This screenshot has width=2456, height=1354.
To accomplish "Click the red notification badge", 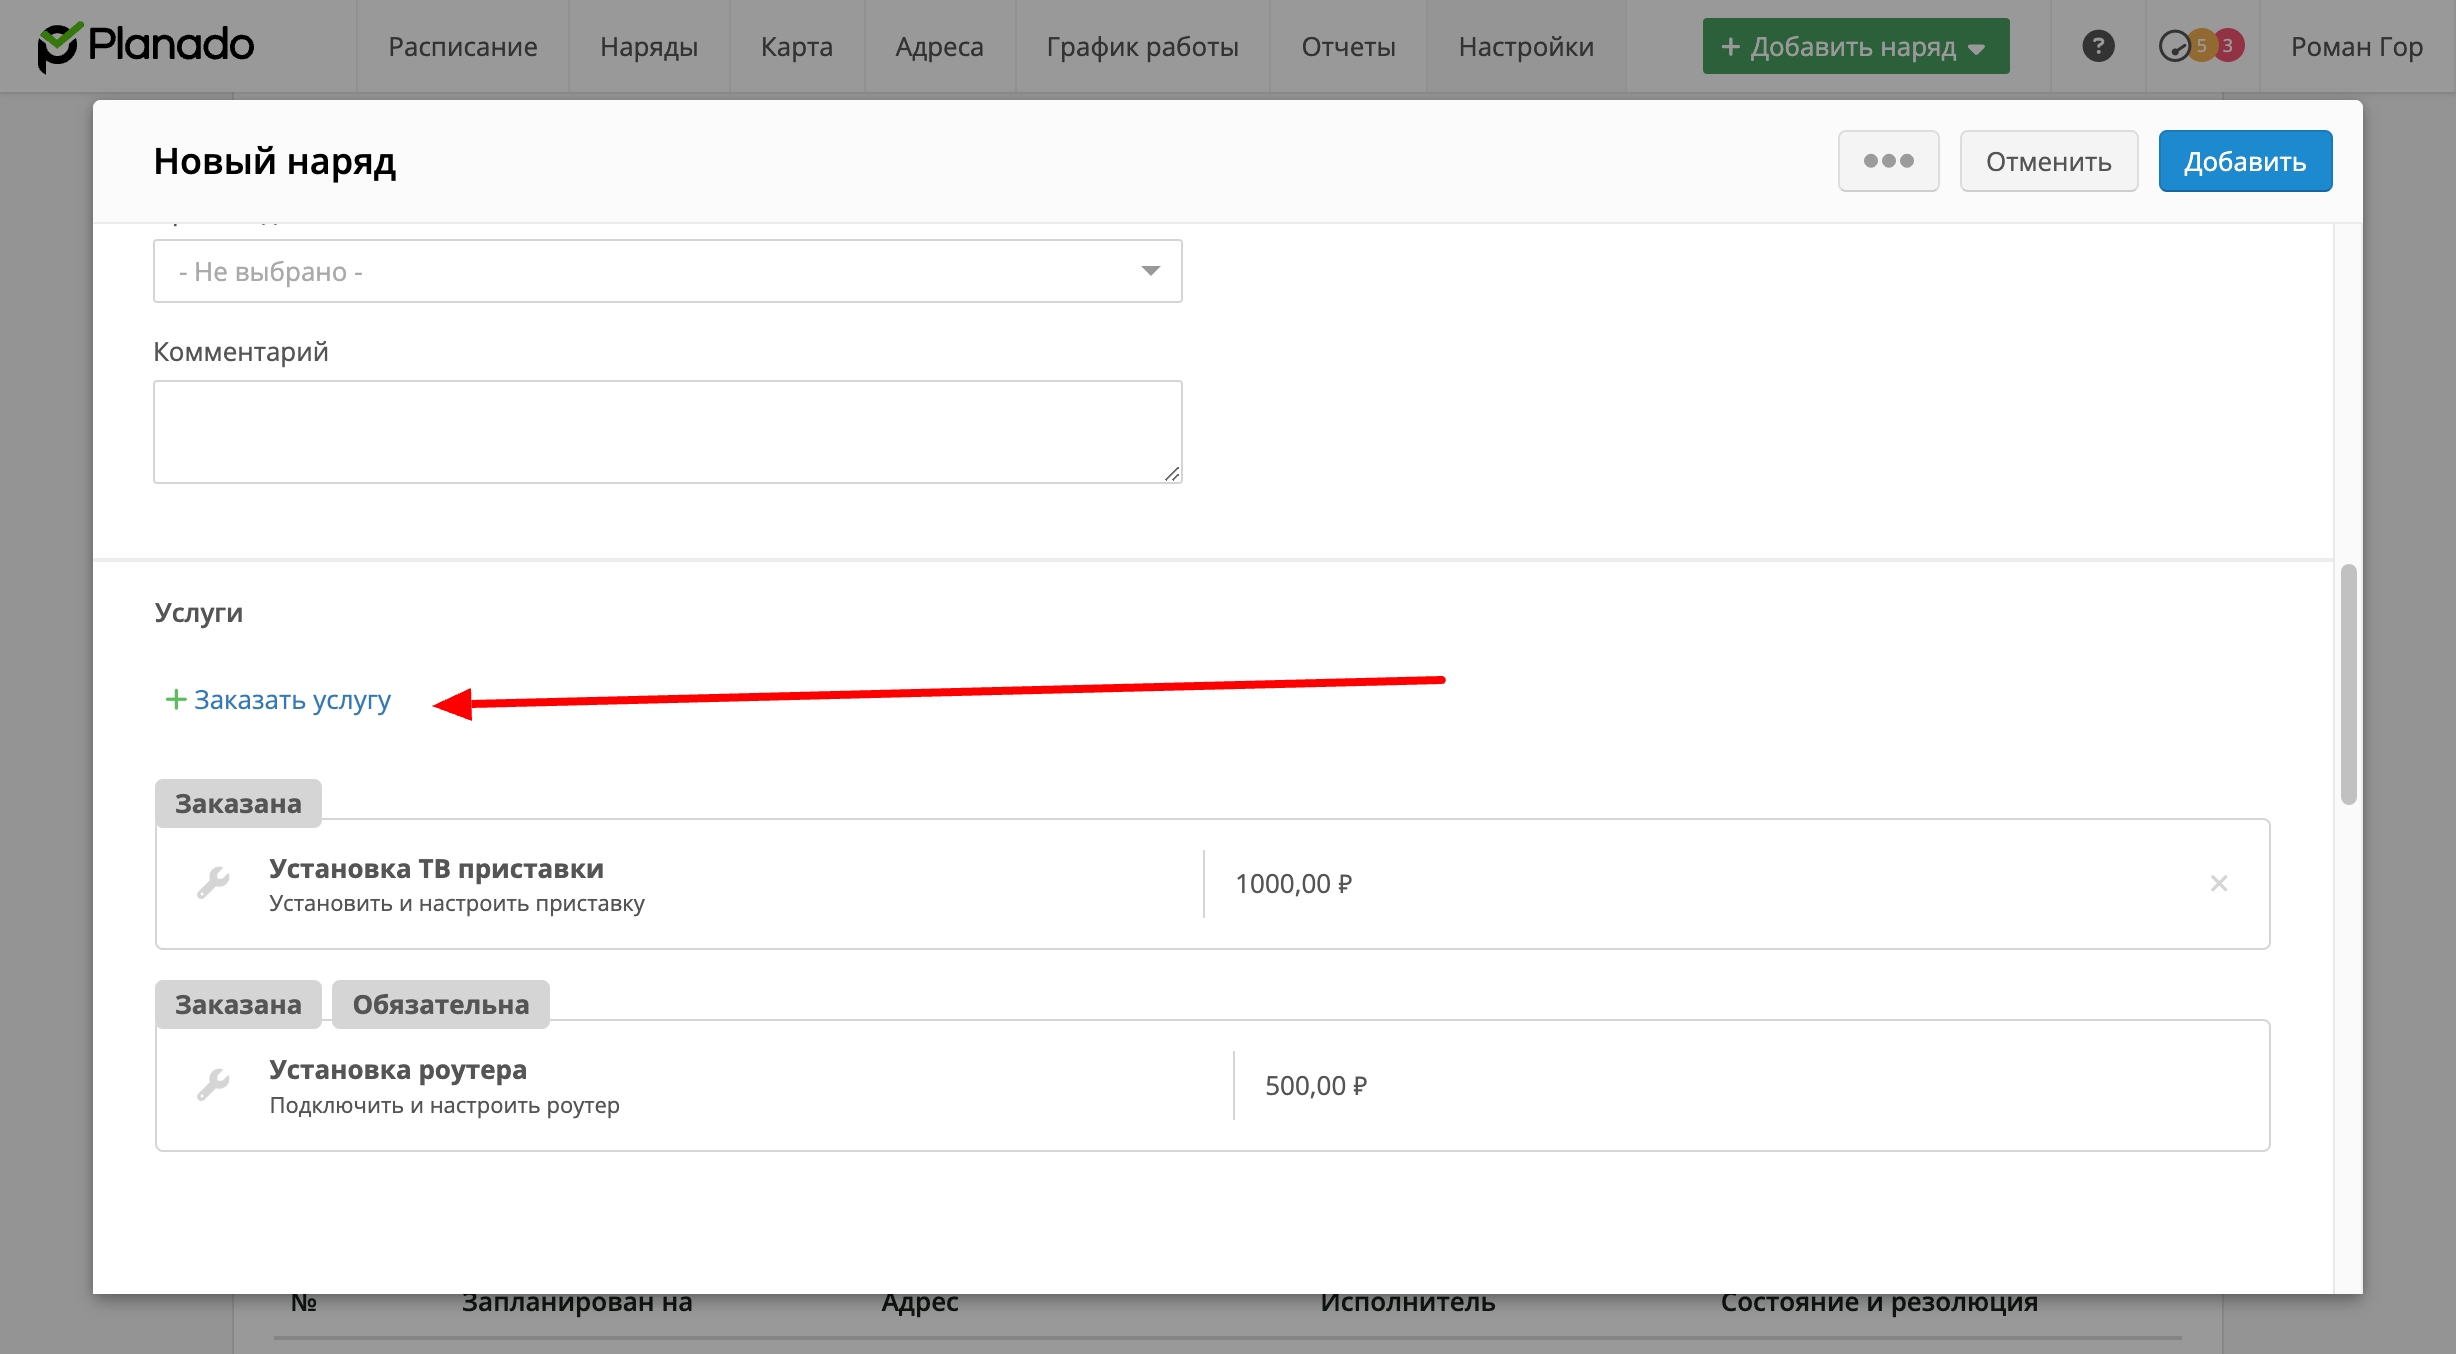I will coord(2228,46).
